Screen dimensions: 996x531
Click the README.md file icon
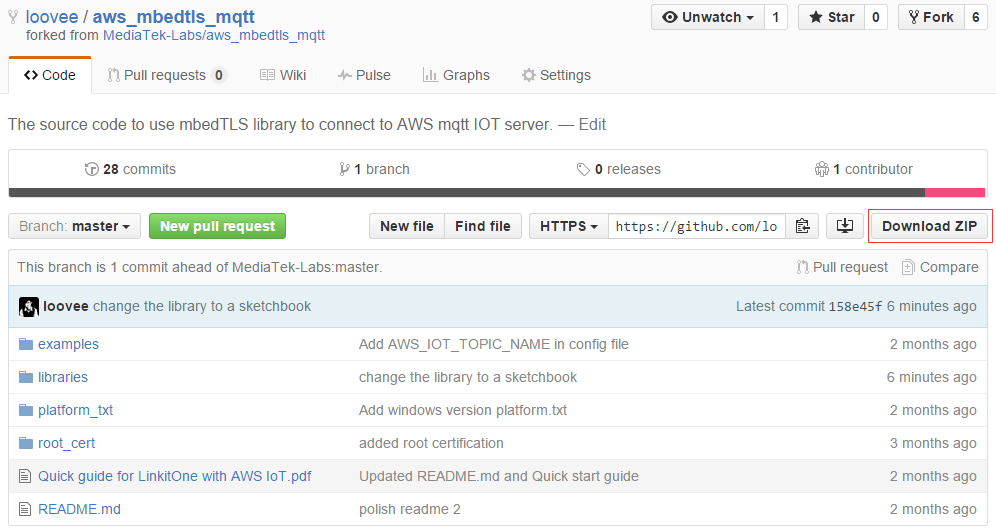coord(25,509)
